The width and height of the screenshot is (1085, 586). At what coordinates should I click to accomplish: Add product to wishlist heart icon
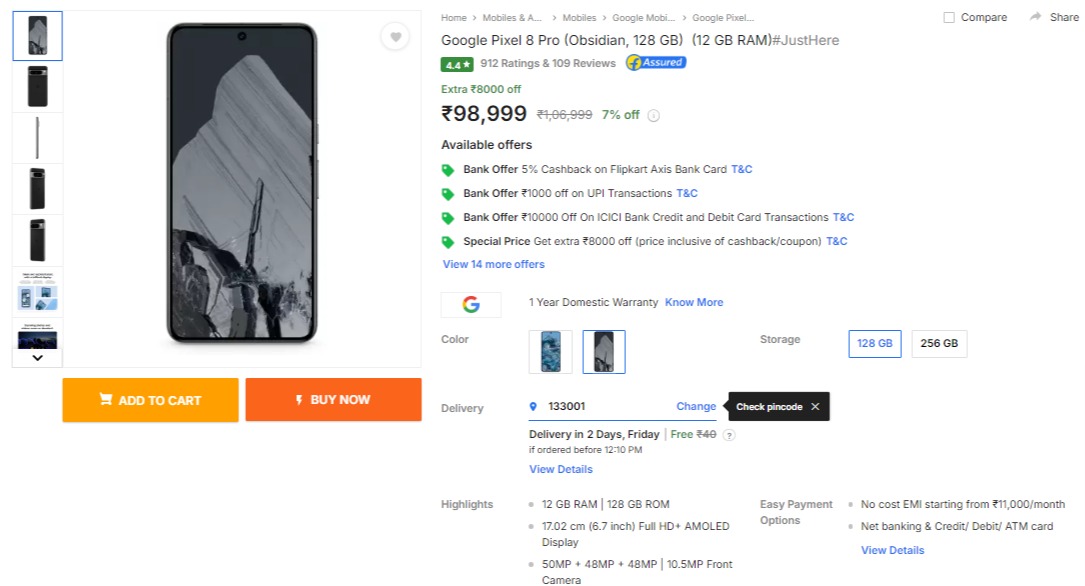coord(395,37)
